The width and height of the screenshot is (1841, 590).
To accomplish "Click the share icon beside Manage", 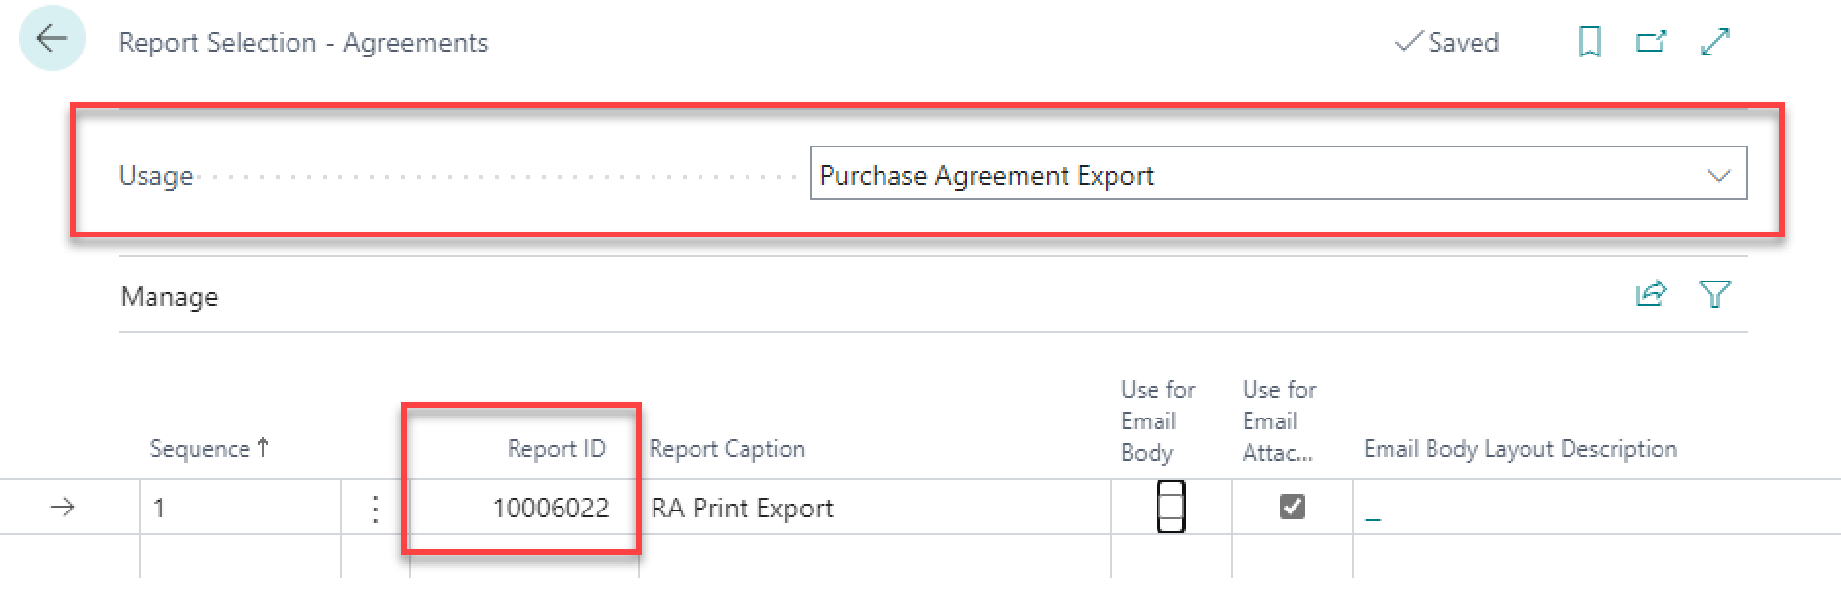I will click(1651, 294).
